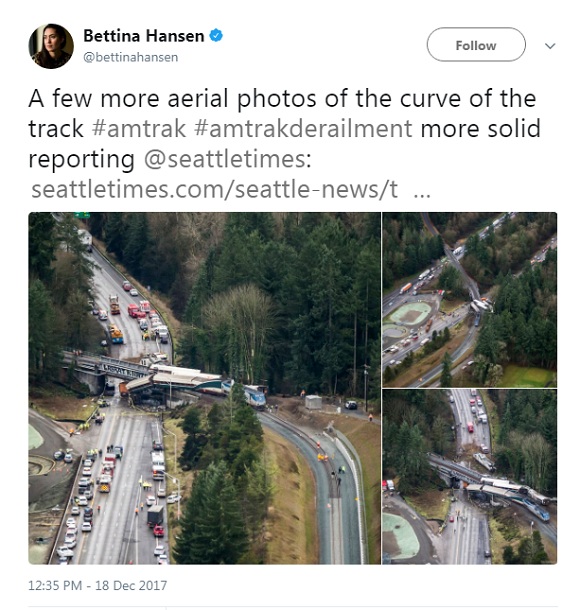Open the seattletimes.com article link
This screenshot has width=580, height=610.
click(x=214, y=189)
